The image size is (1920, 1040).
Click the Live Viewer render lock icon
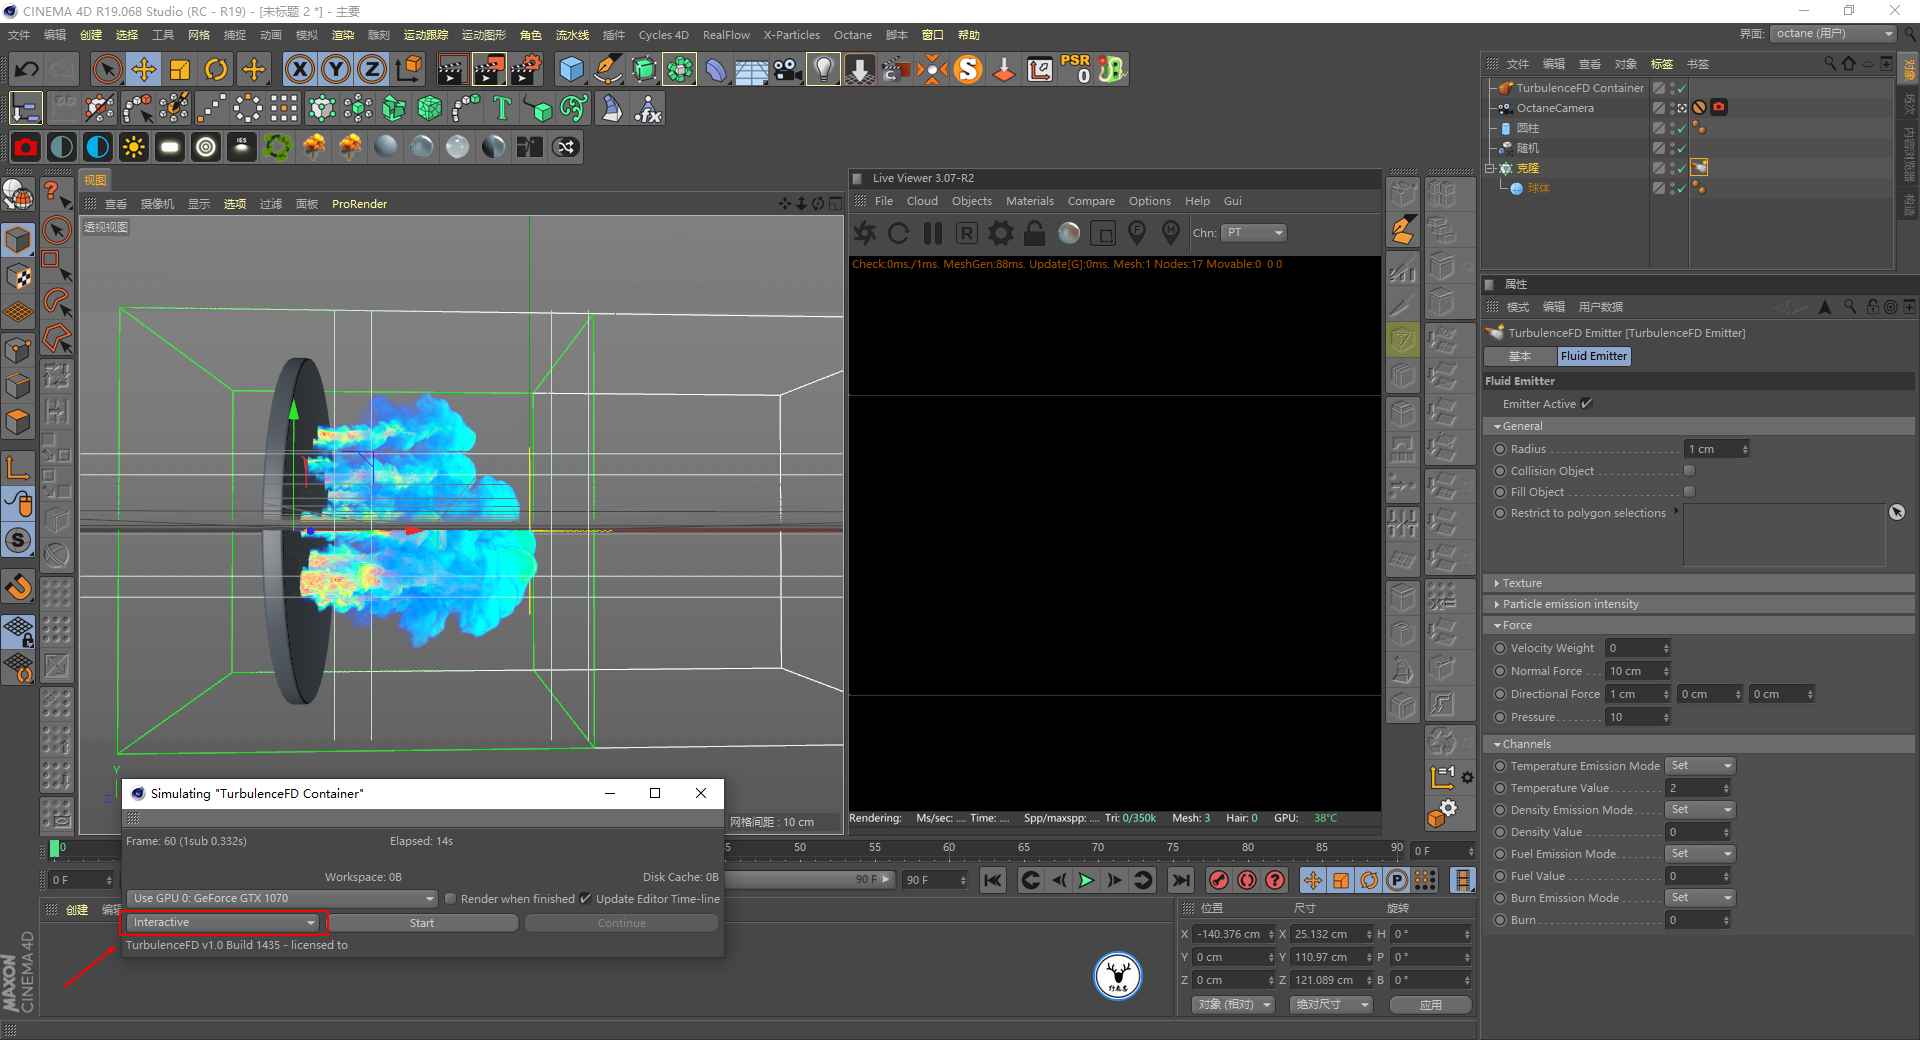click(x=1034, y=233)
